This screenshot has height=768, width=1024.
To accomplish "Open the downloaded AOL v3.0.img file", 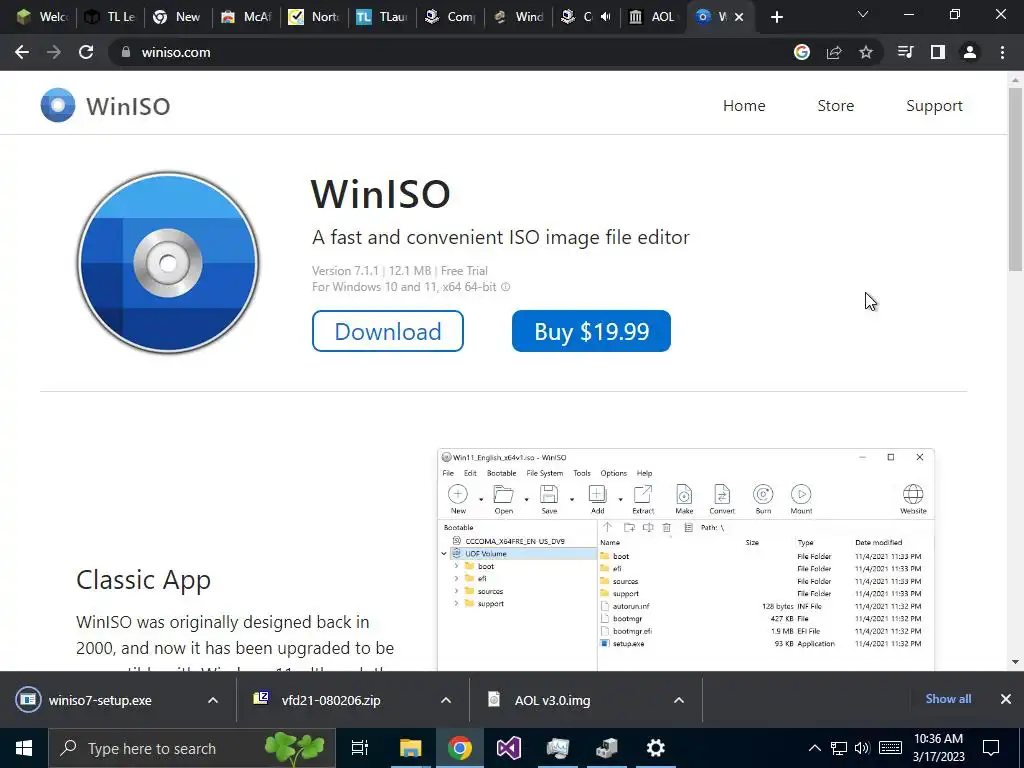I will 552,700.
